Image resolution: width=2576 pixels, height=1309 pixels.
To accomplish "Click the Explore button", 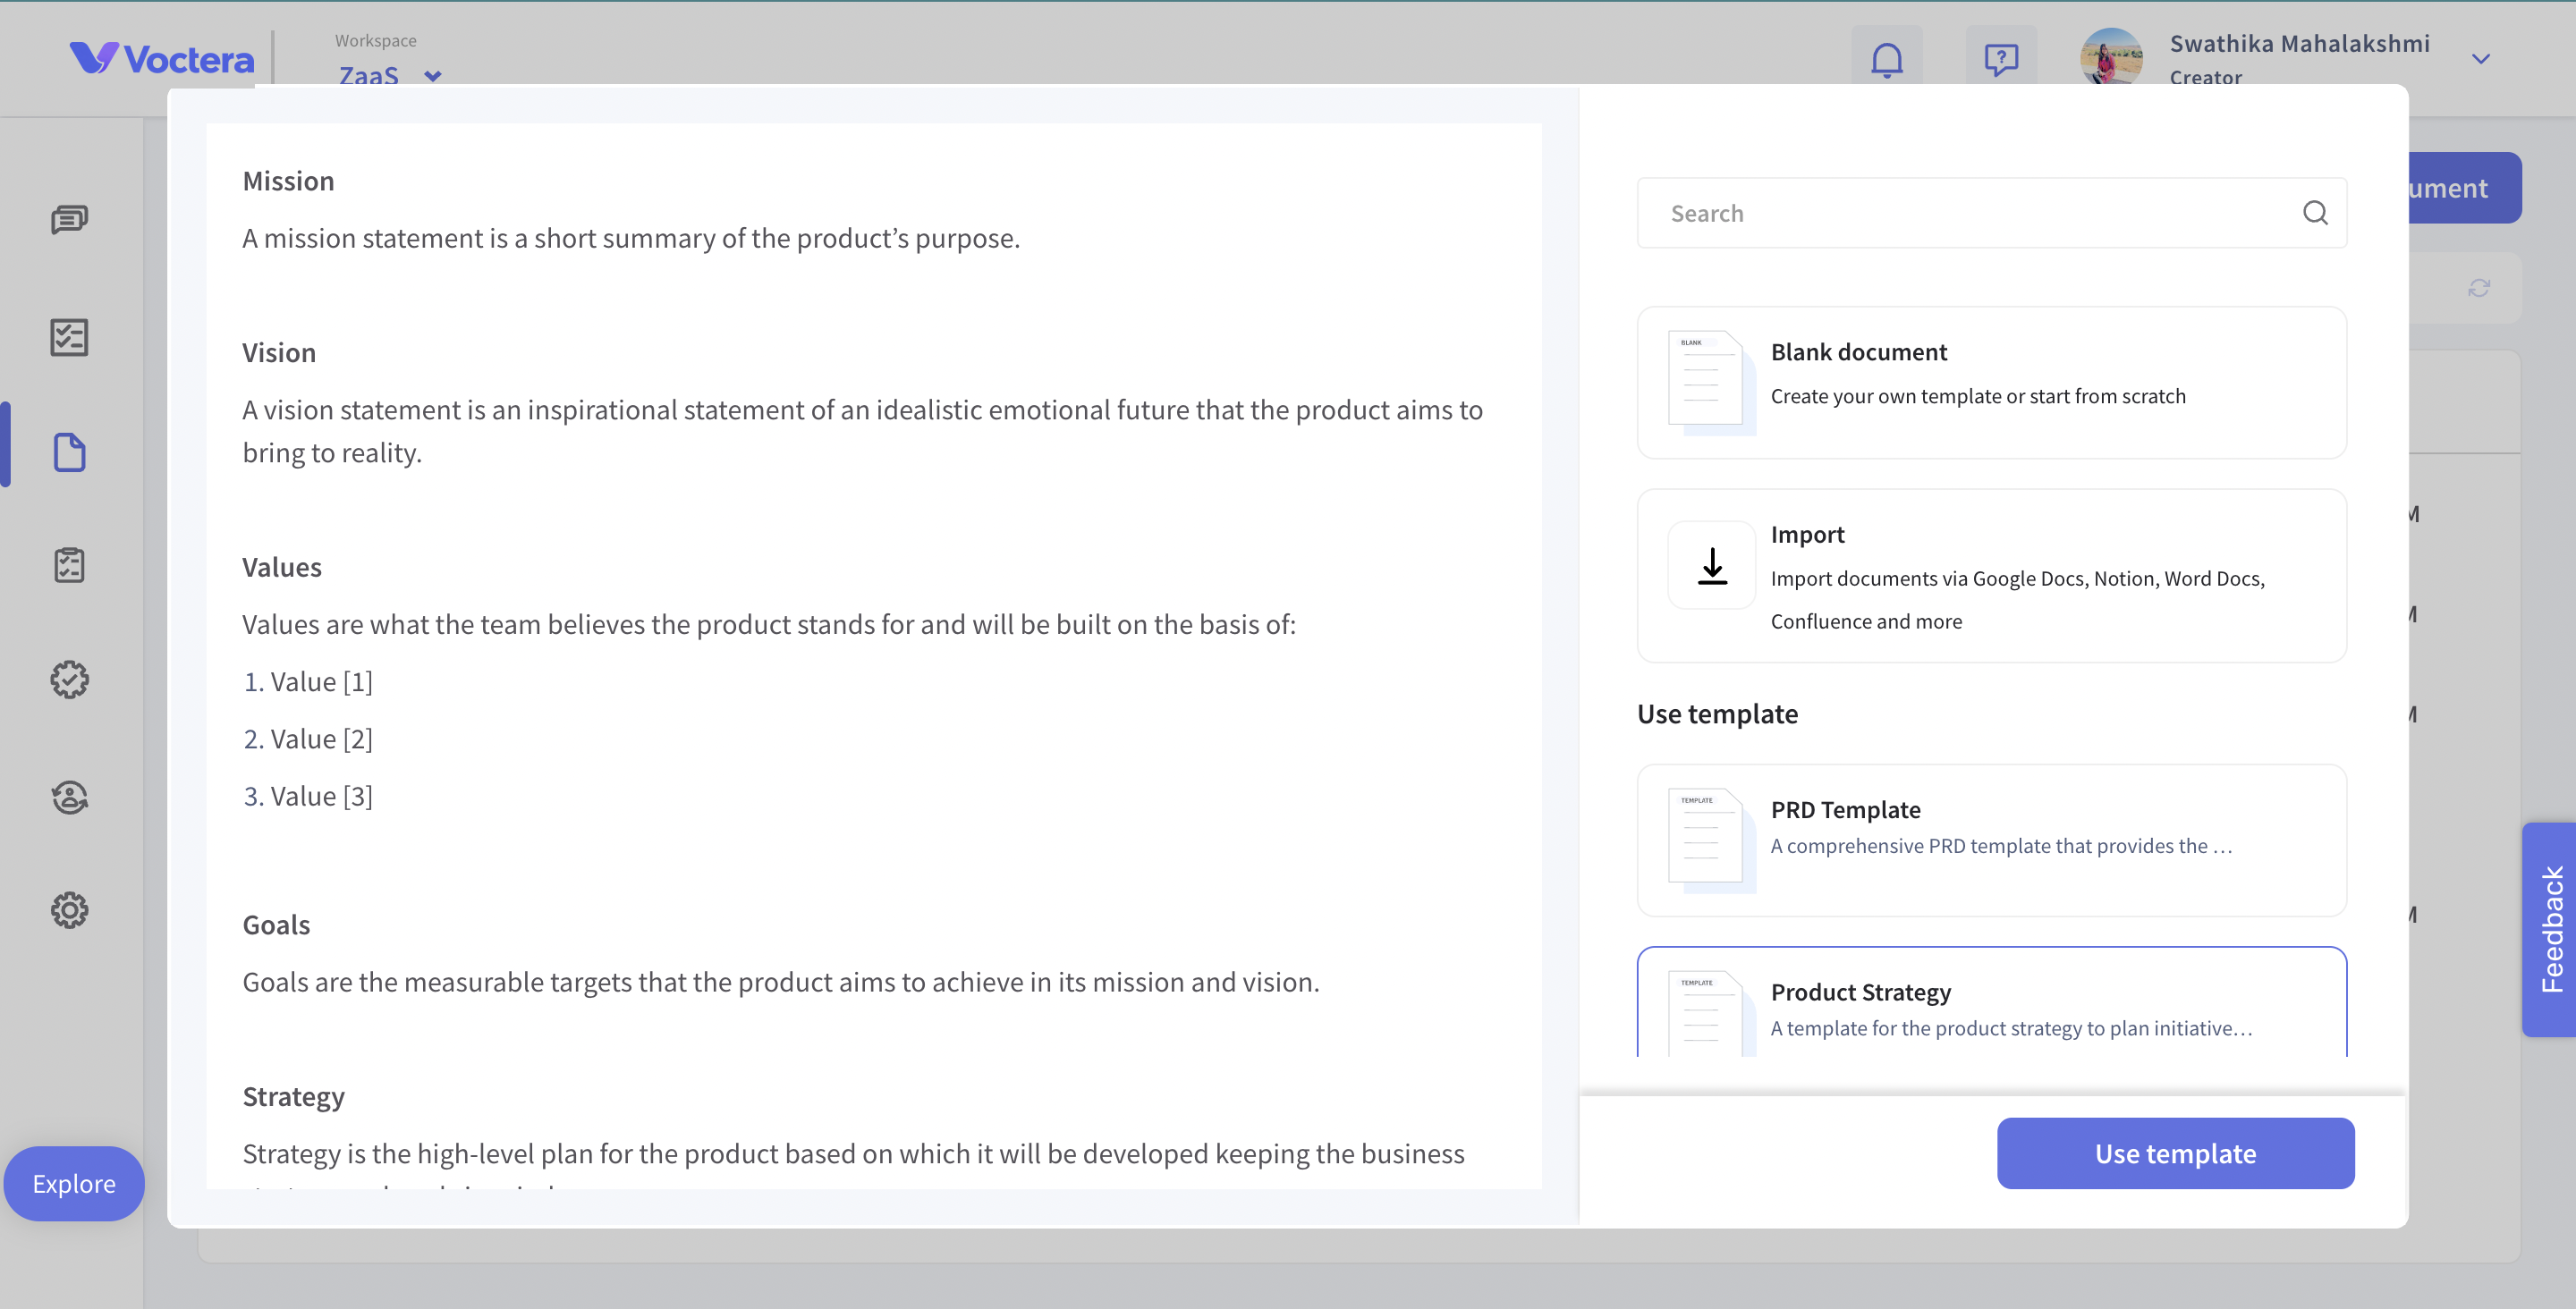I will (x=74, y=1184).
